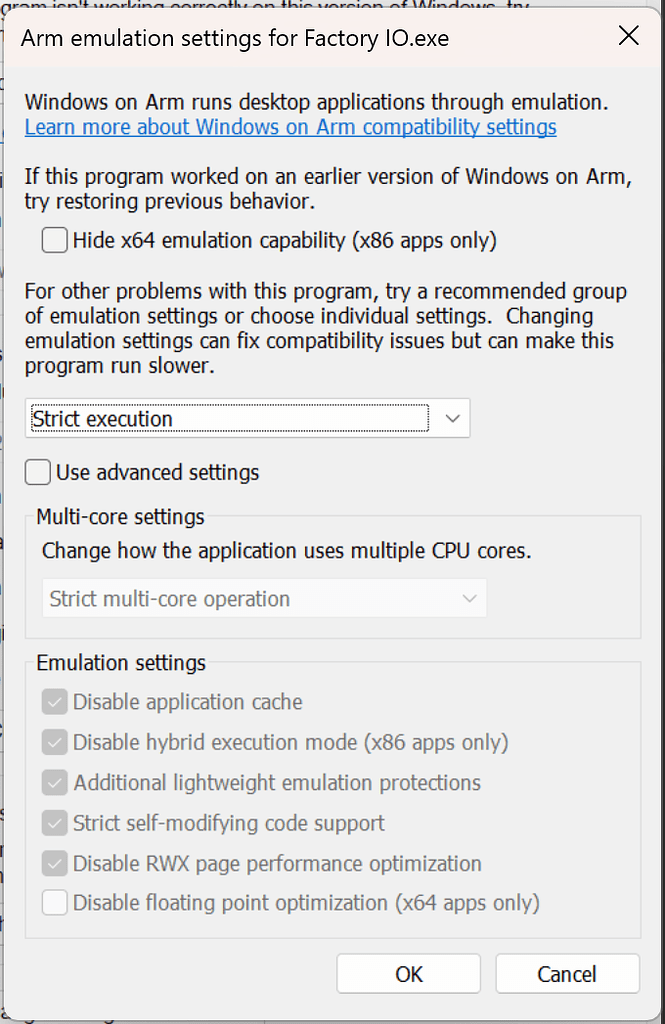The image size is (665, 1024).
Task: Click the Multi-core settings group heading
Action: pyautogui.click(x=120, y=517)
